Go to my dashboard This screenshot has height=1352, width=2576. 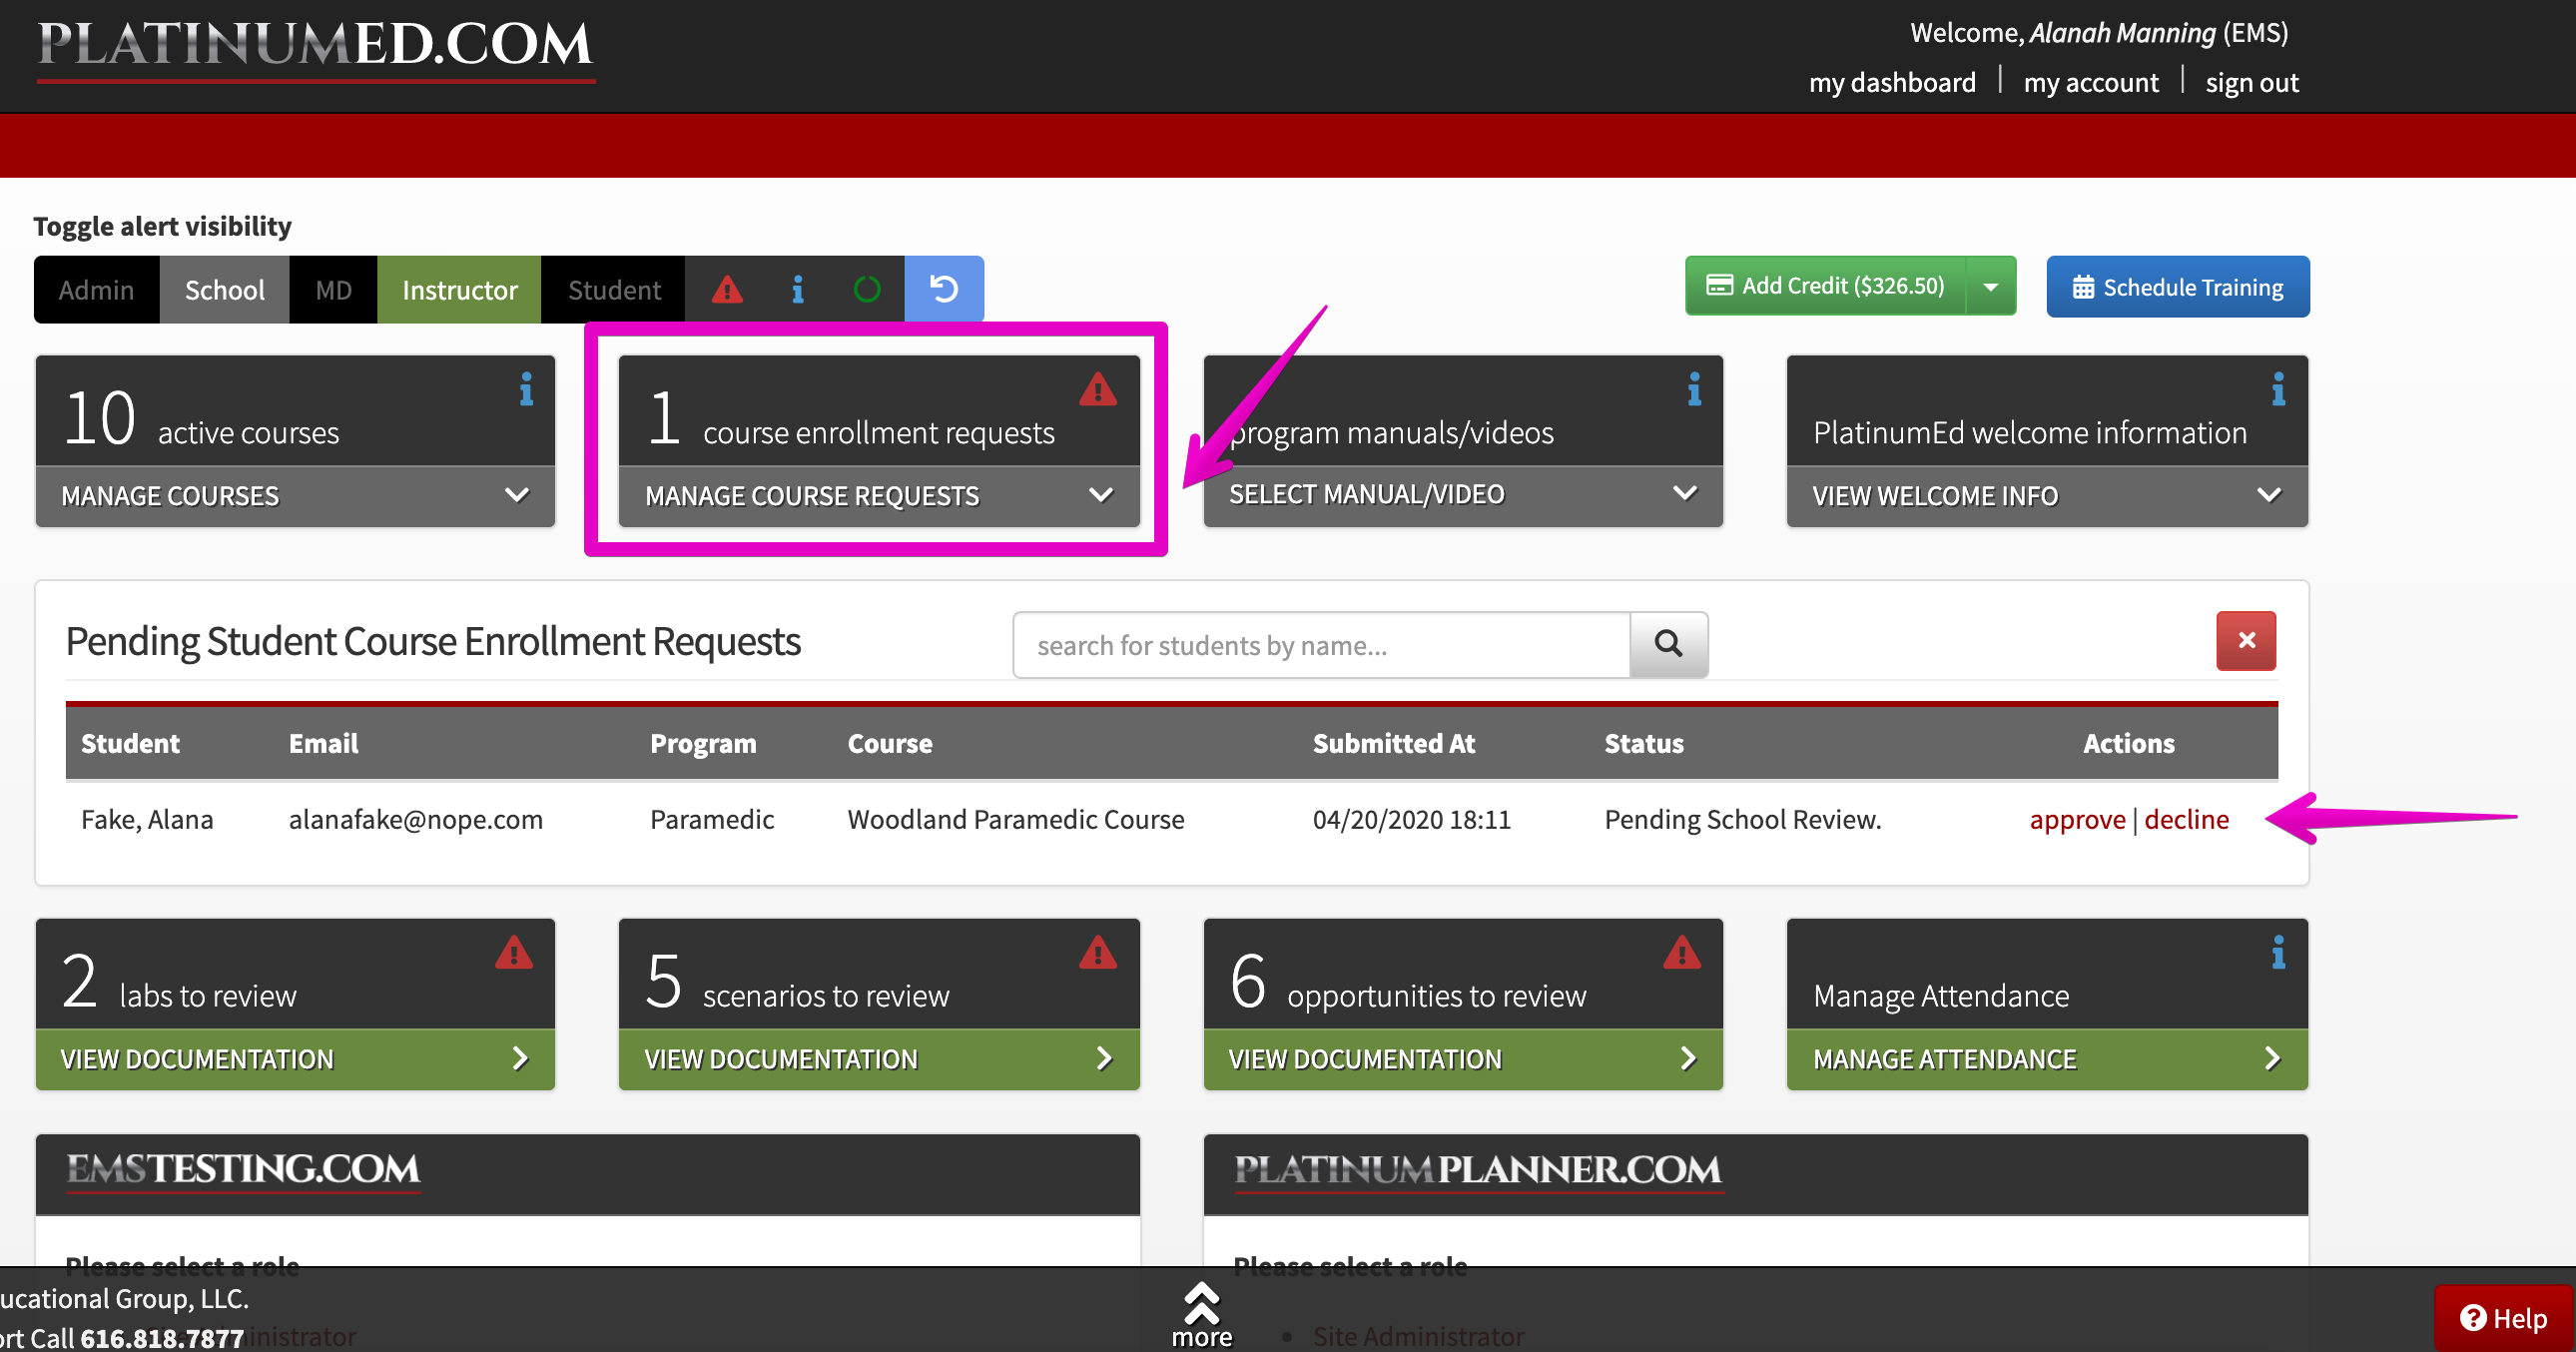pyautogui.click(x=1892, y=82)
